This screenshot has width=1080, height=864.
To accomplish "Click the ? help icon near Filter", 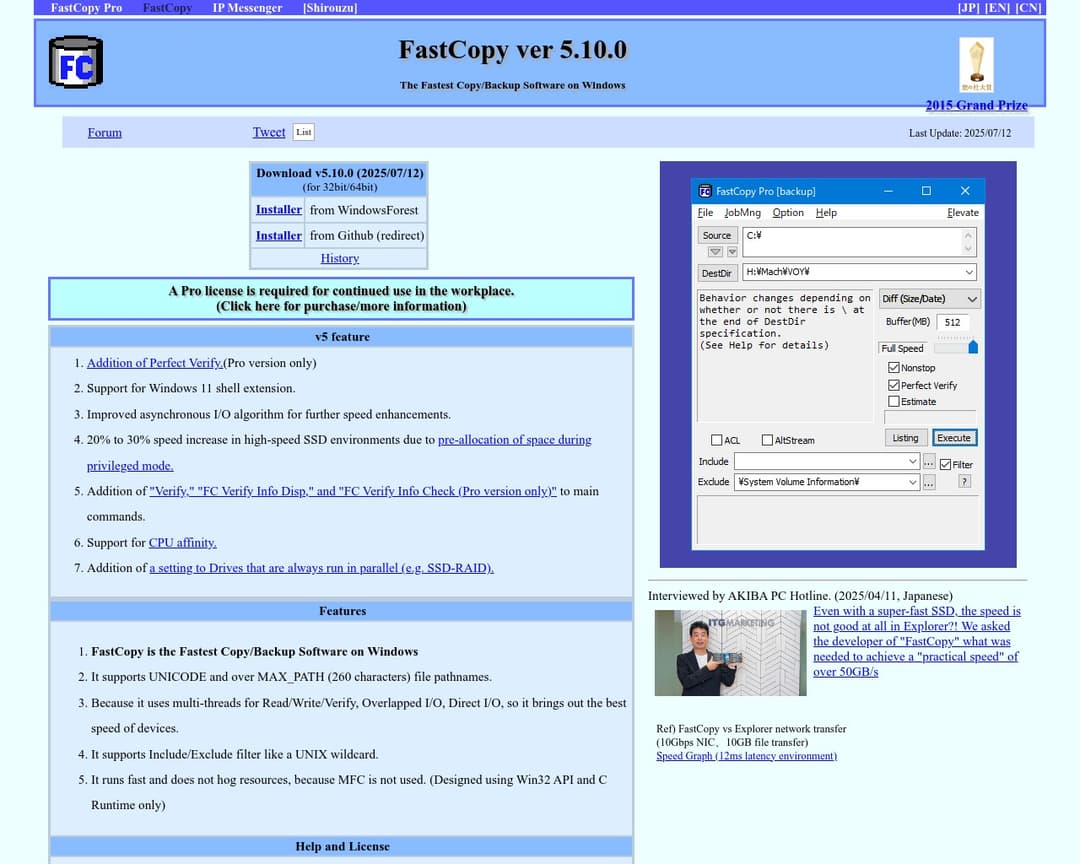I will click(x=964, y=482).
